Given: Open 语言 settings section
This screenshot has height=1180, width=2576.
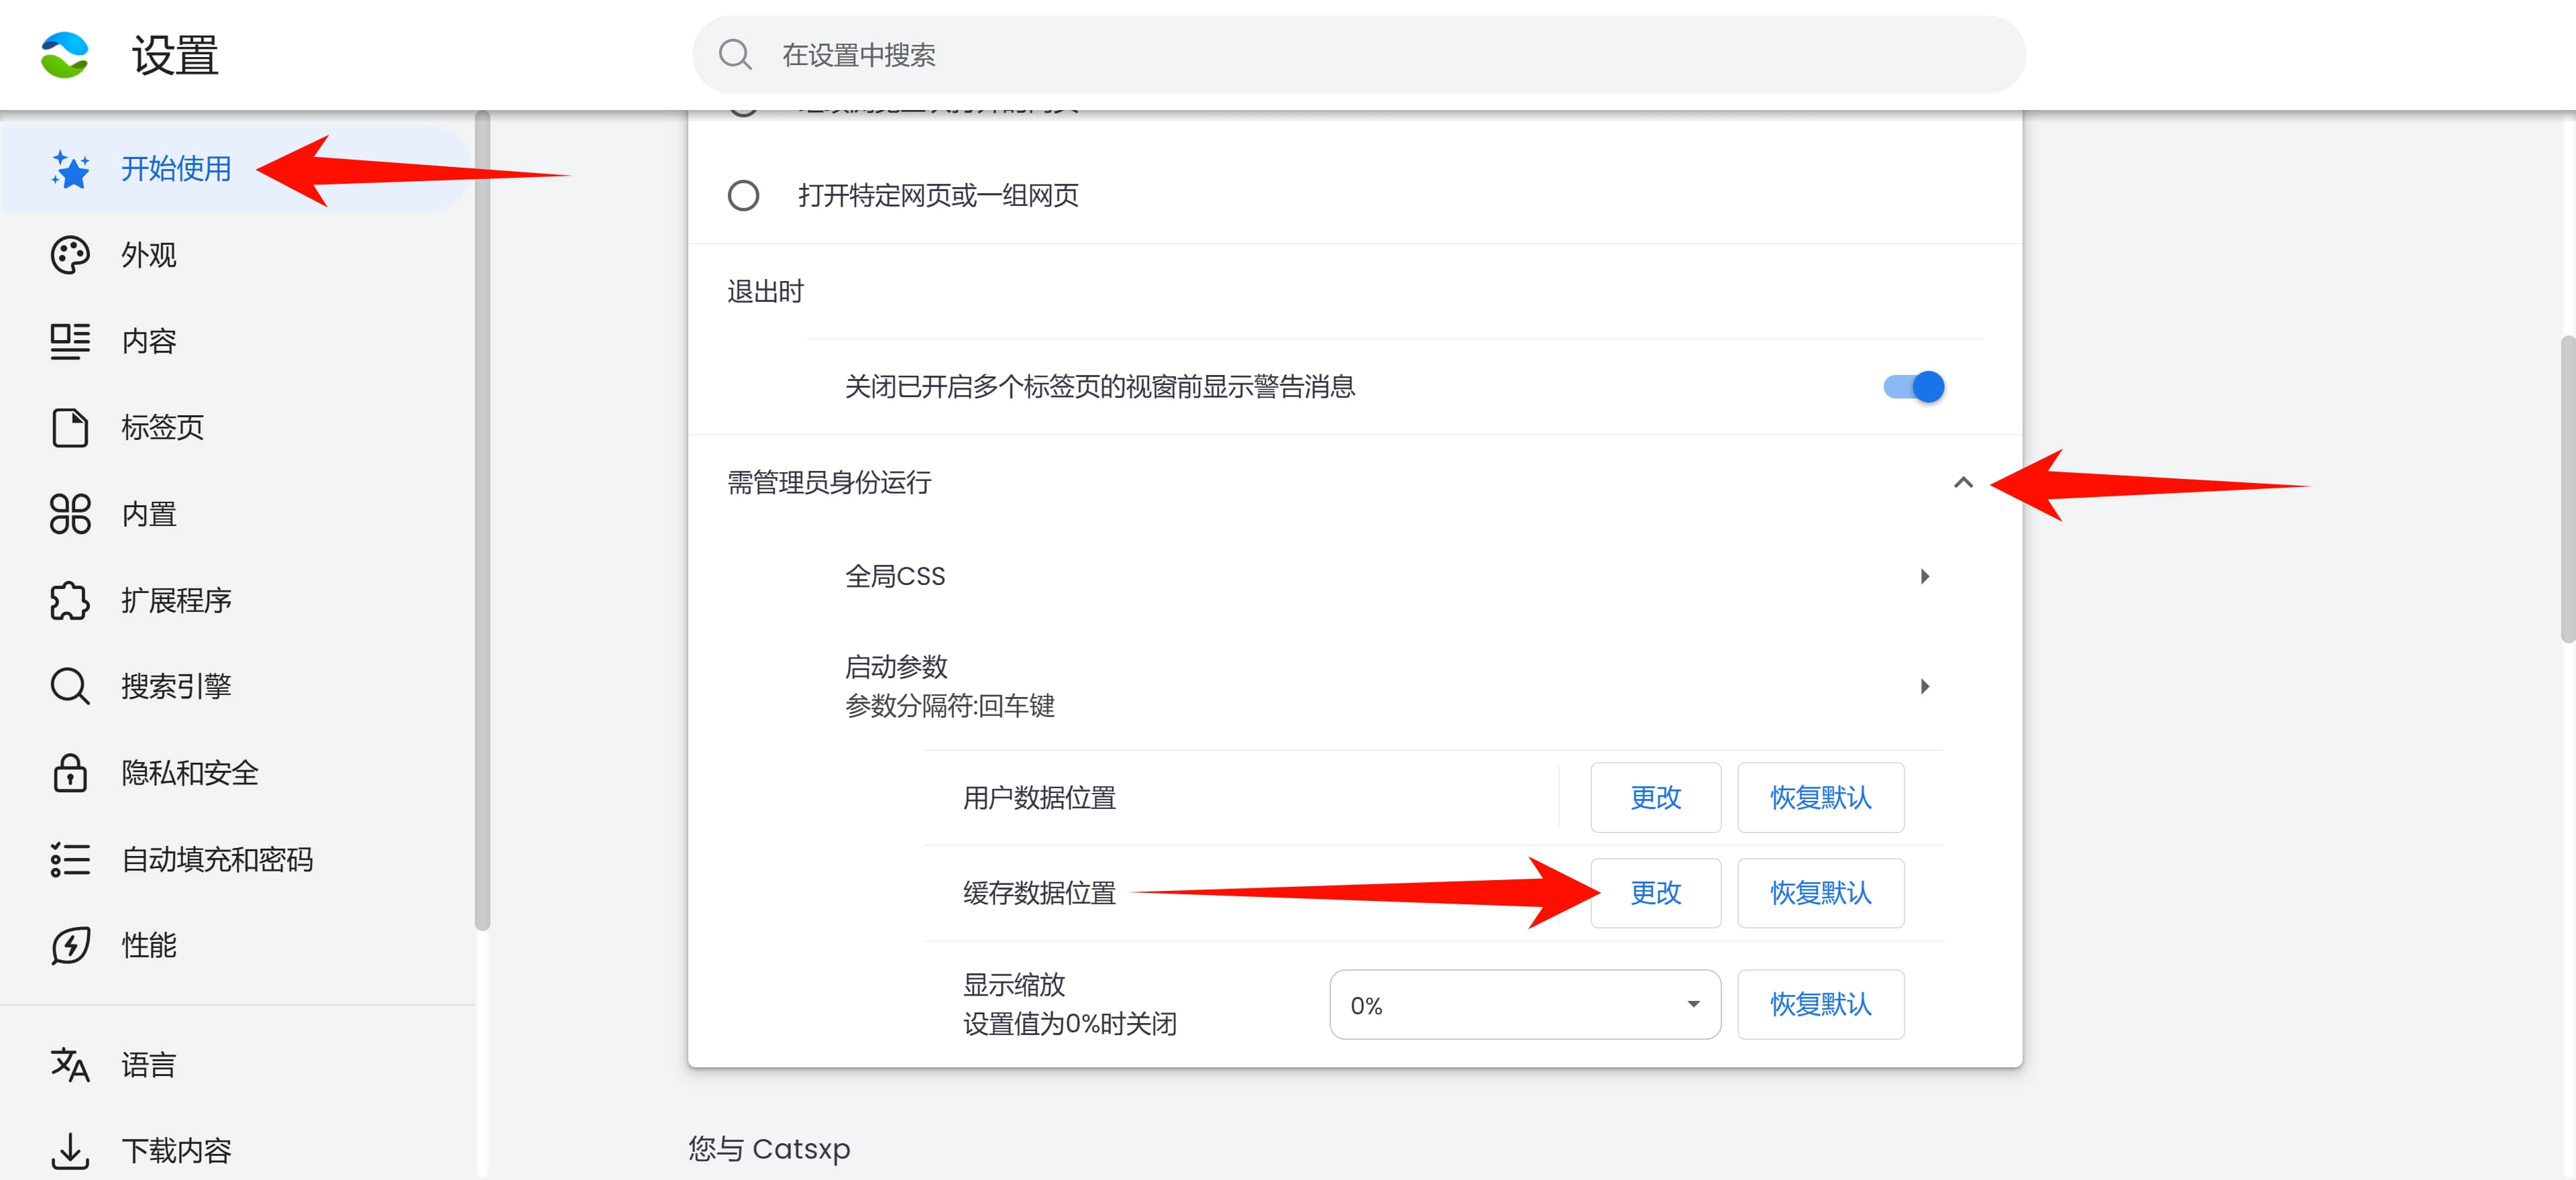Looking at the screenshot, I should (236, 1065).
